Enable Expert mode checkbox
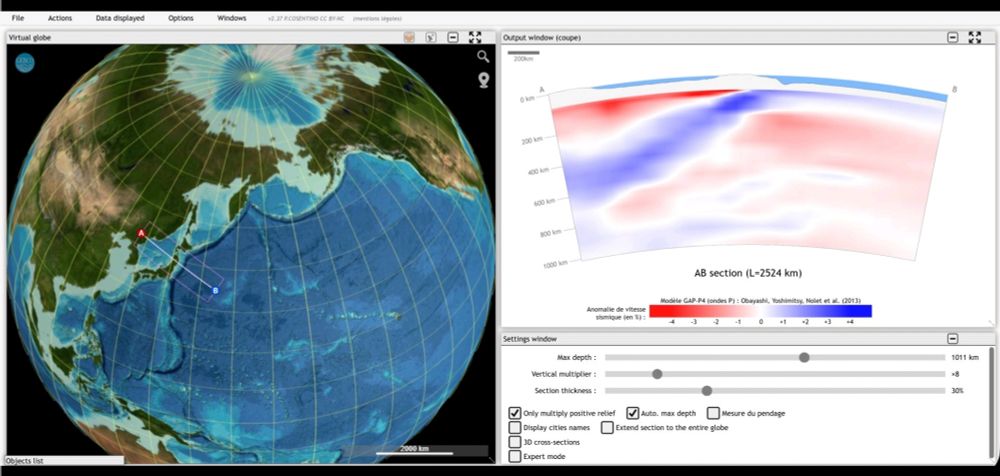Image resolution: width=1000 pixels, height=476 pixels. click(x=515, y=456)
